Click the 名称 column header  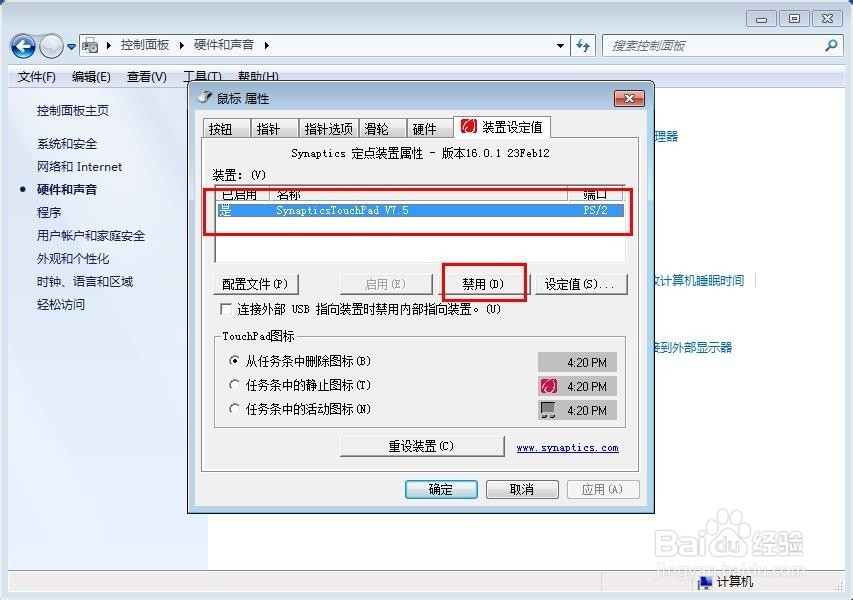418,194
